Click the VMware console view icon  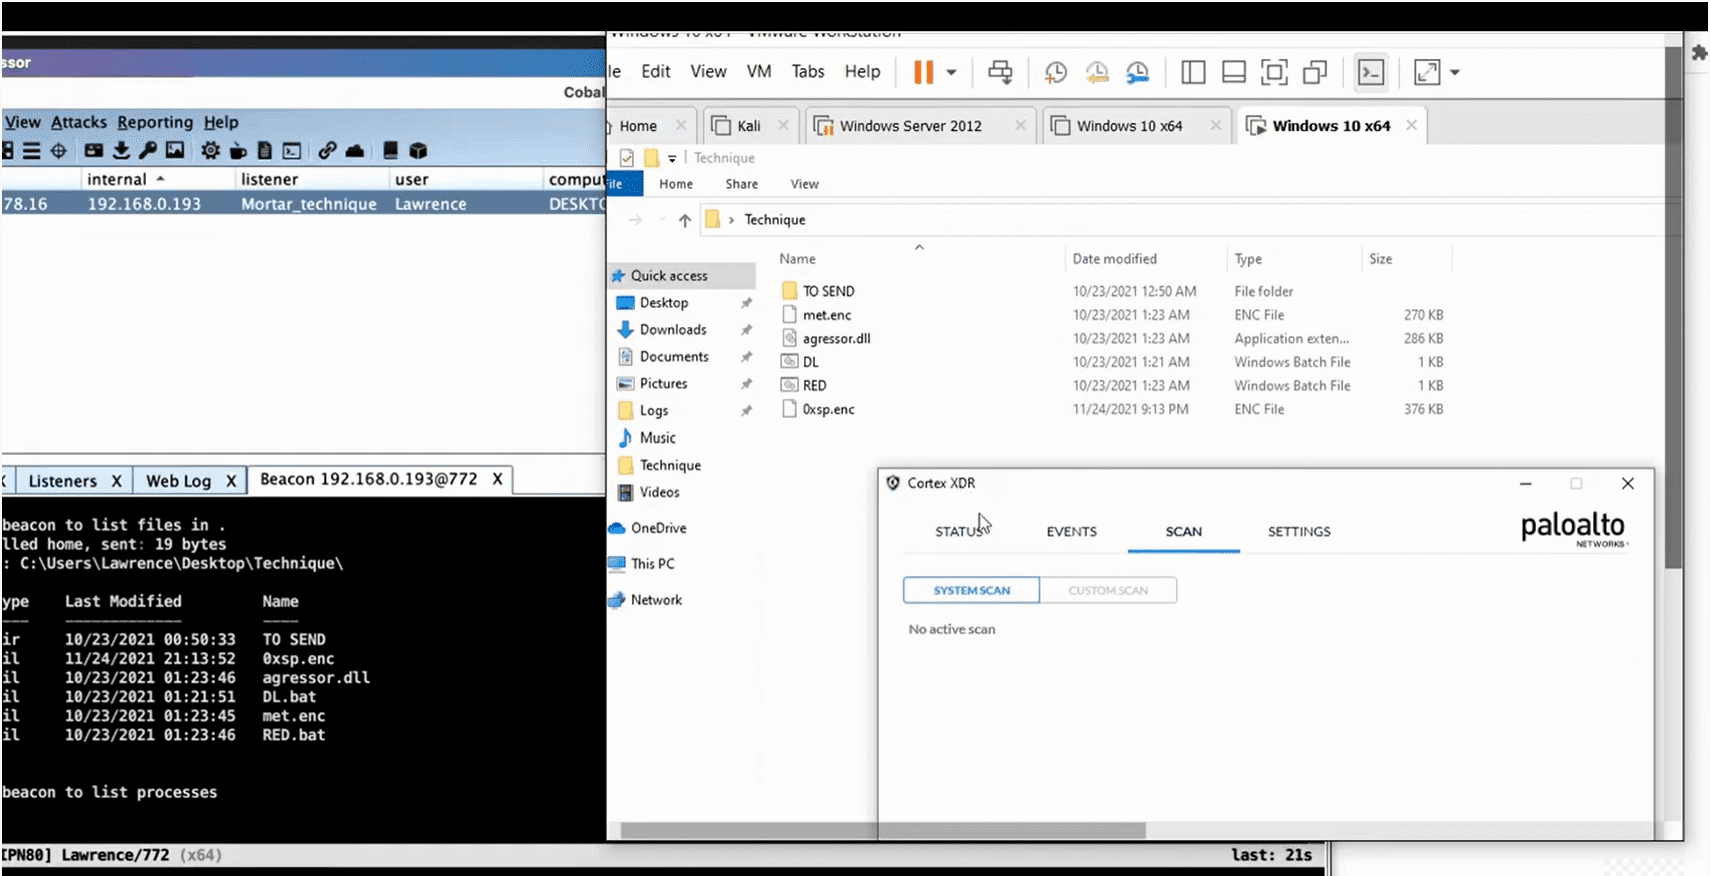point(1371,72)
